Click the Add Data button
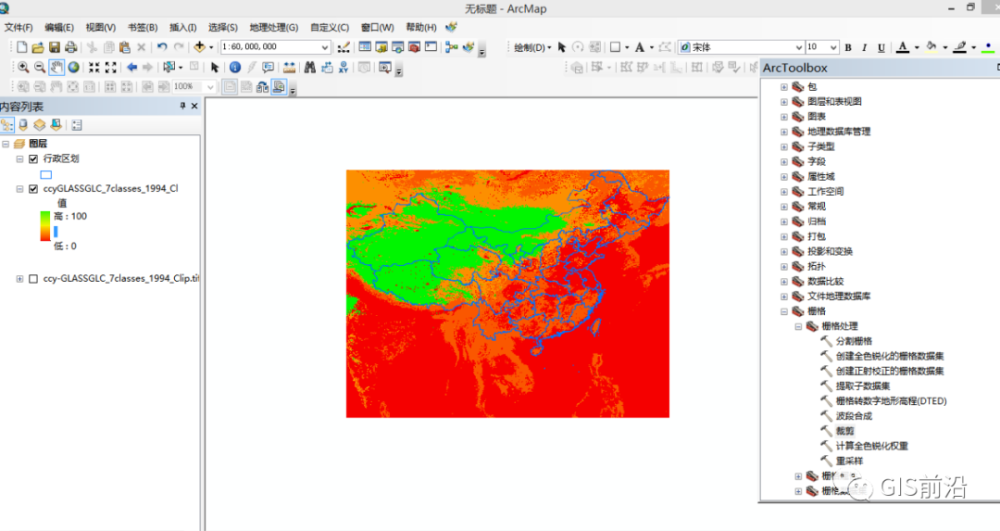The image size is (1000, 531). point(200,47)
